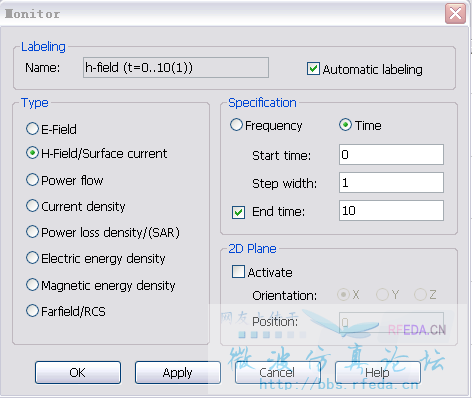The width and height of the screenshot is (472, 399).
Task: Toggle Automatic labeling checkbox
Action: coord(313,68)
